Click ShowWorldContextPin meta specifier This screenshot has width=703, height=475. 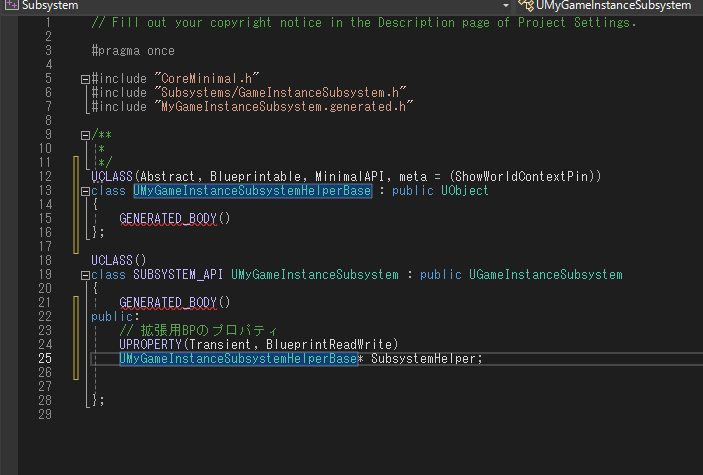point(522,176)
